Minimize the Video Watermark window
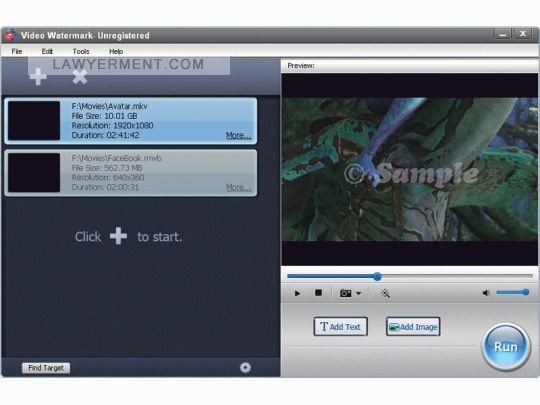 click(x=502, y=34)
